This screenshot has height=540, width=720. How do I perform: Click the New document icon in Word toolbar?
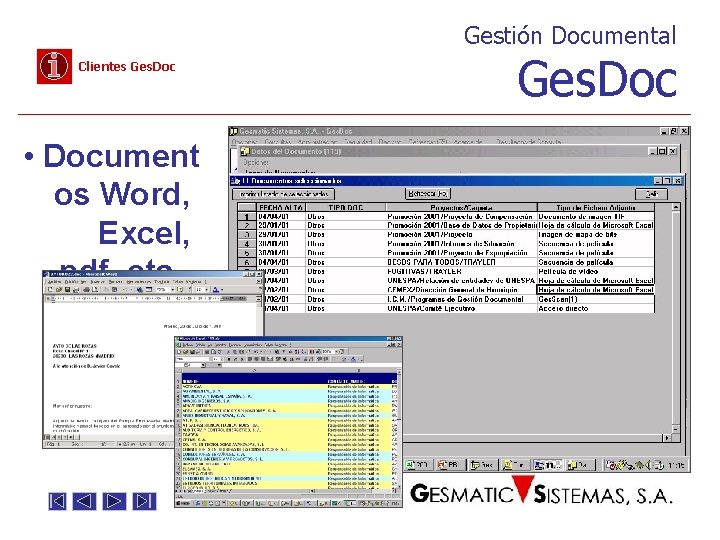click(x=51, y=290)
